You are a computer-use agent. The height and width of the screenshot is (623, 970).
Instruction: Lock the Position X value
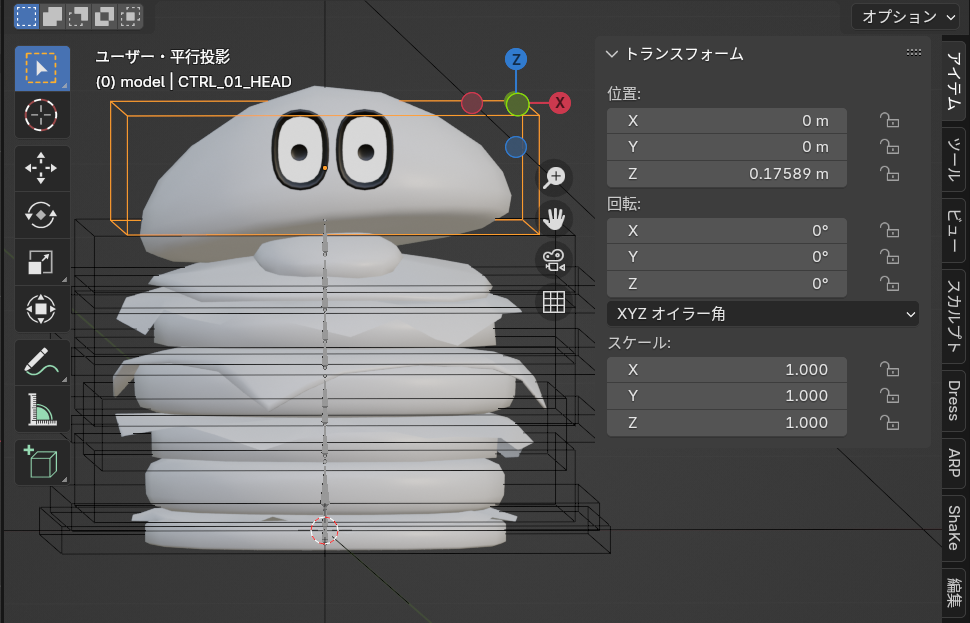[888, 121]
